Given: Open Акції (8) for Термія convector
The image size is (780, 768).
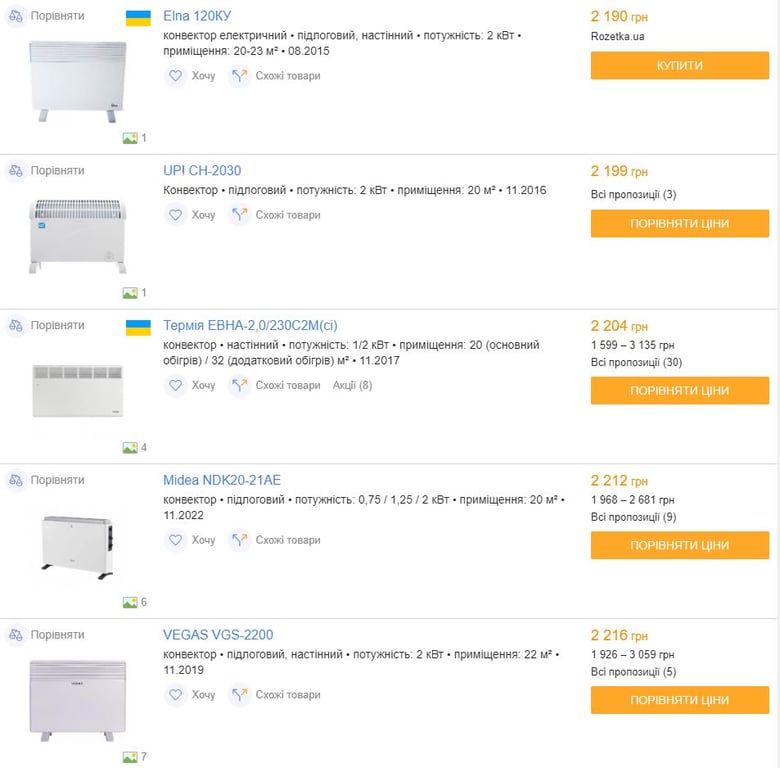Looking at the screenshot, I should 352,385.
